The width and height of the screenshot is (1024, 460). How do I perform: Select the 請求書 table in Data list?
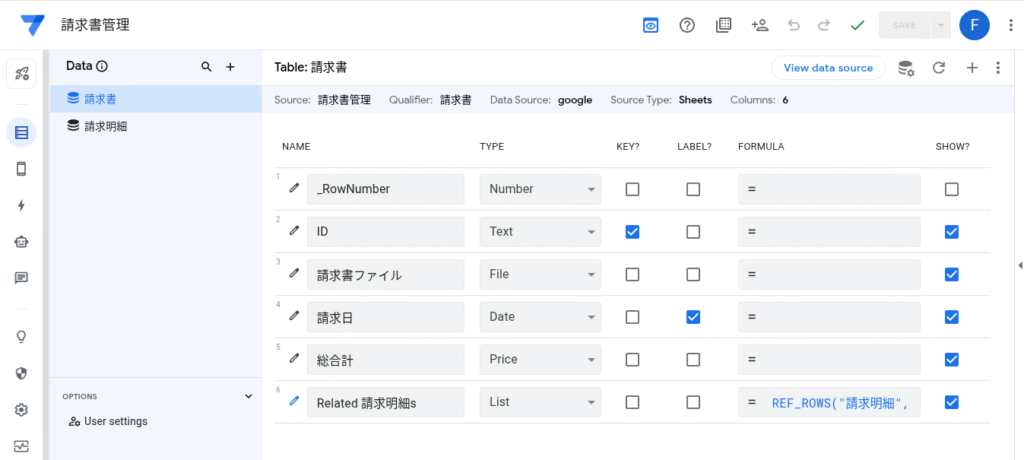tap(100, 98)
